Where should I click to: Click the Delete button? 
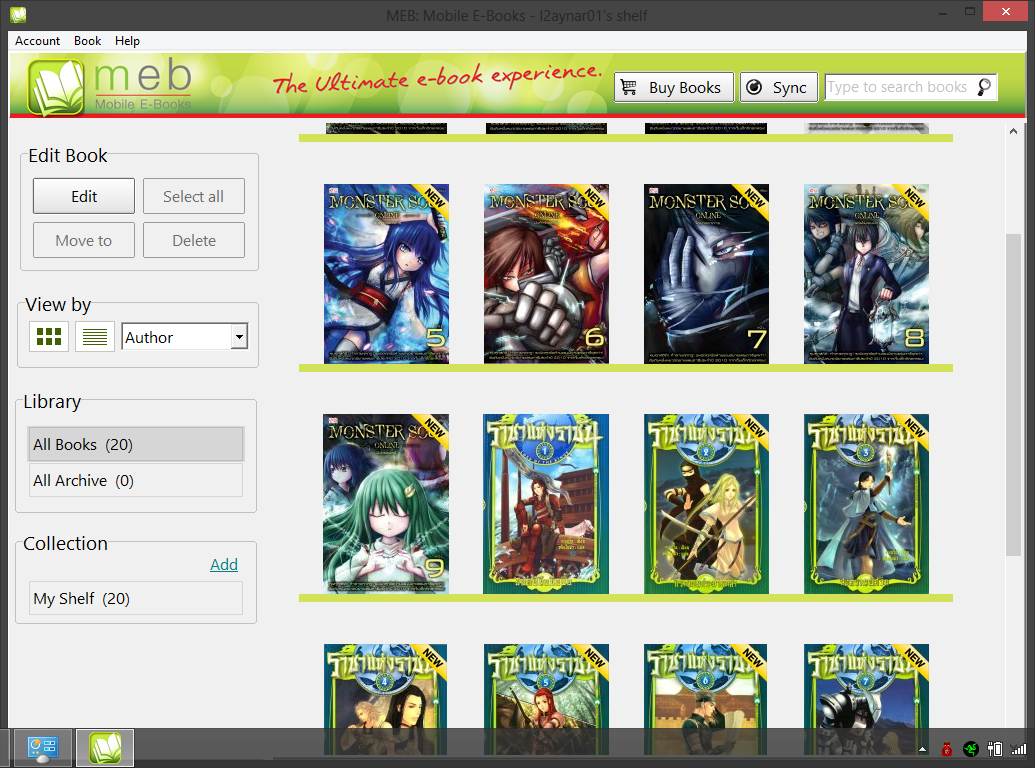coord(193,240)
